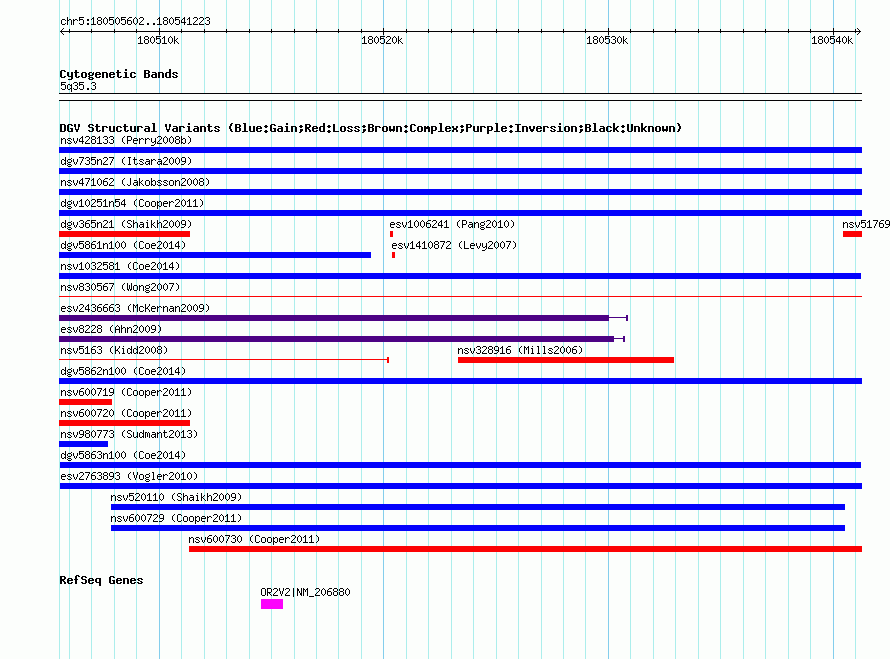890x659 pixels.
Task: Click the DGV Structural Variants track title
Action: pos(371,128)
